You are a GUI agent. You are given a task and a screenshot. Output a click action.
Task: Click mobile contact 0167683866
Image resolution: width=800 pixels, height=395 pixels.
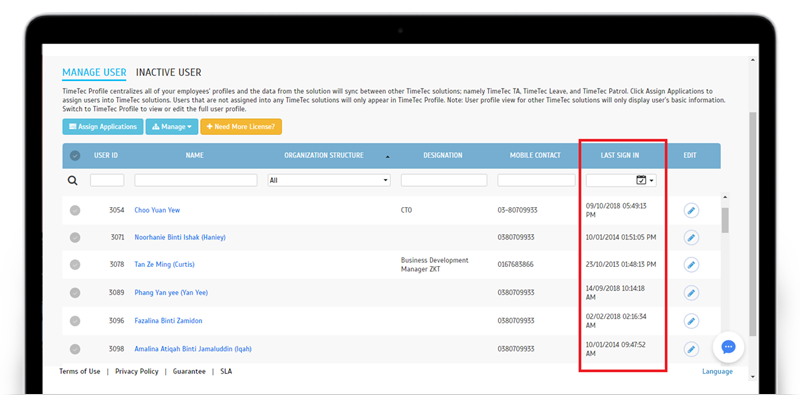tap(516, 265)
